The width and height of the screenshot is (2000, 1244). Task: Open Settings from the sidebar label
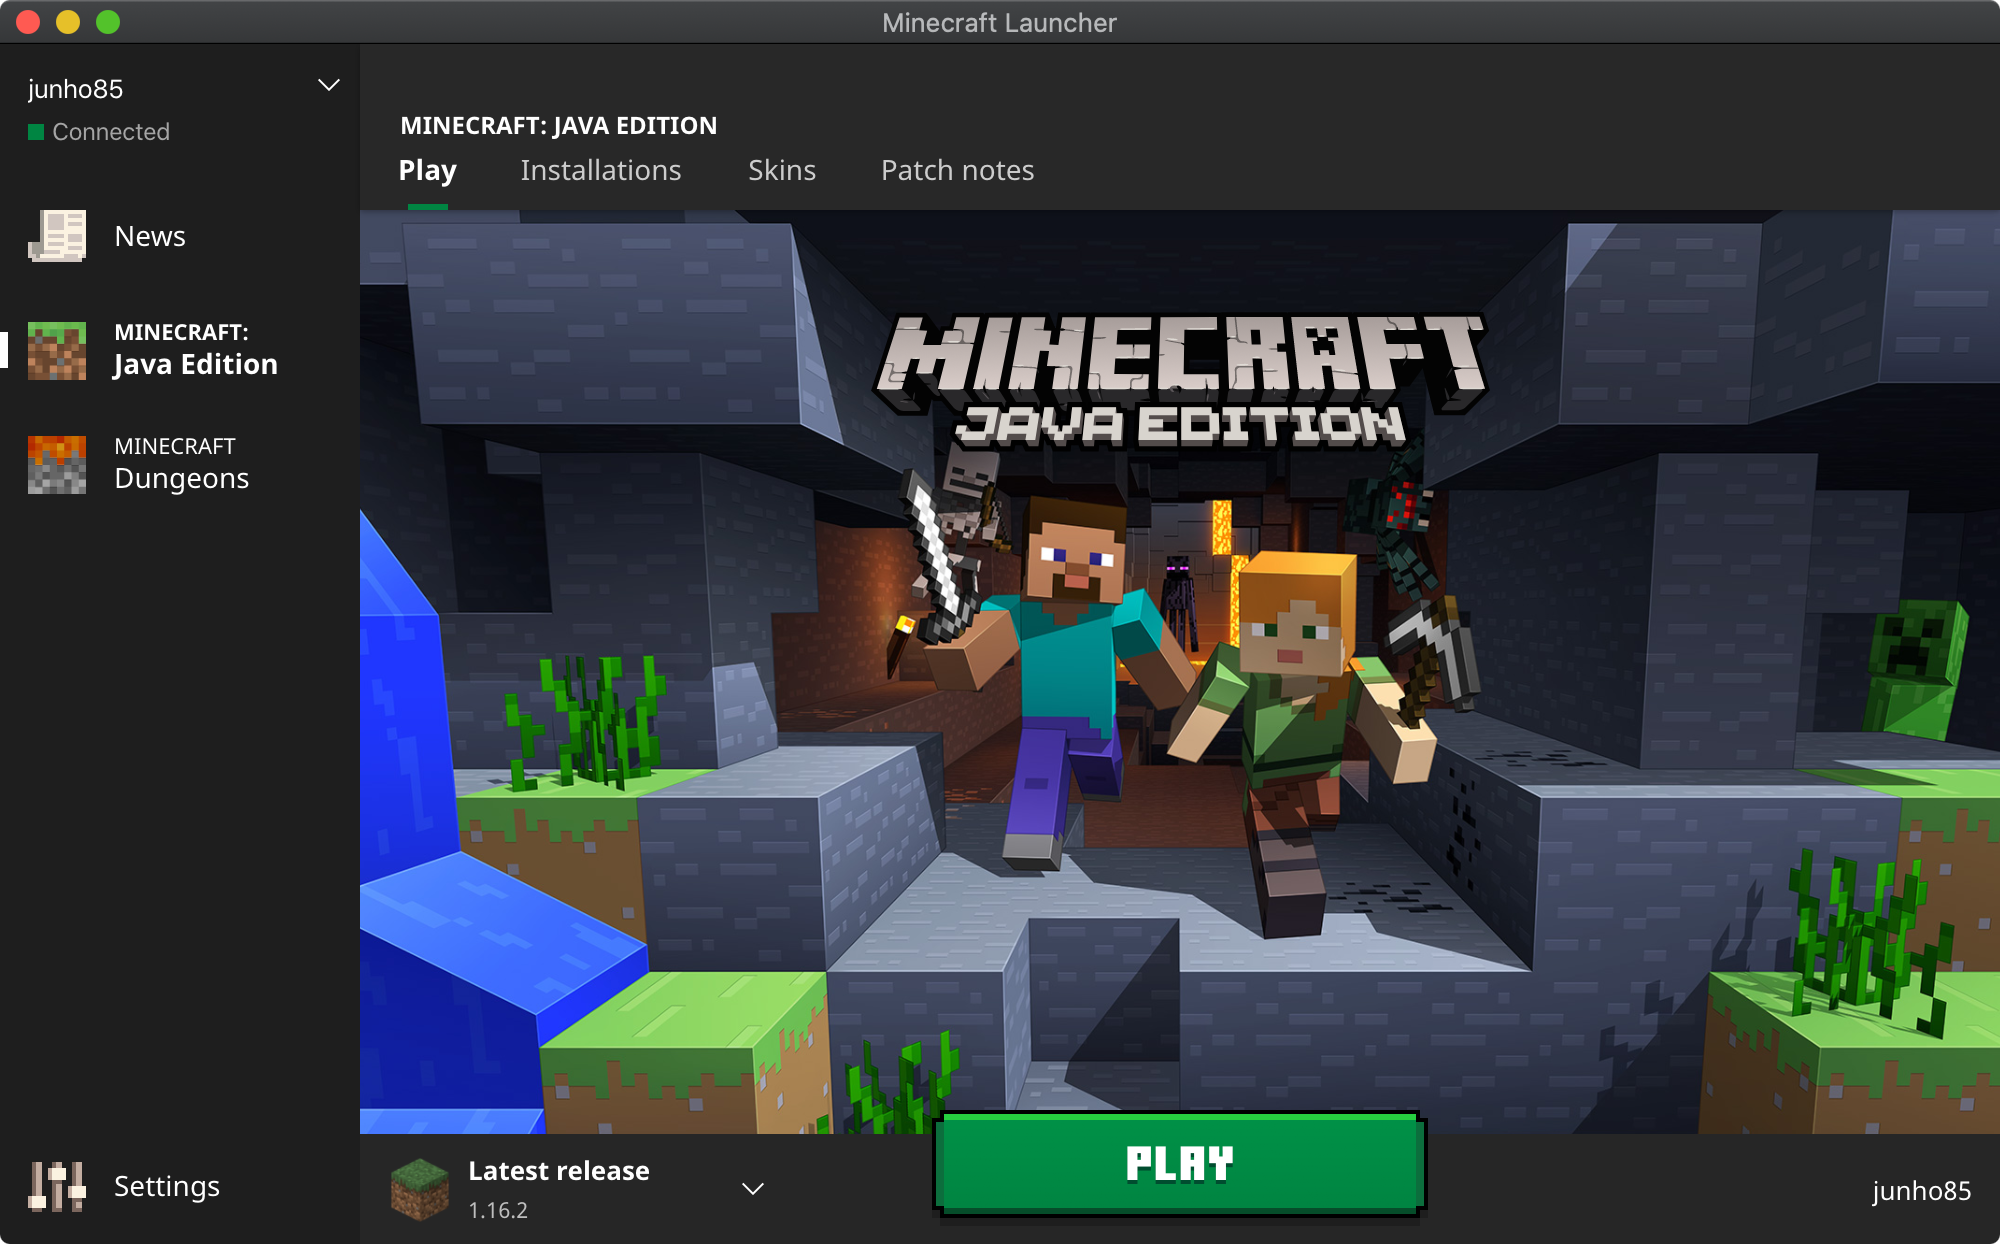[166, 1186]
